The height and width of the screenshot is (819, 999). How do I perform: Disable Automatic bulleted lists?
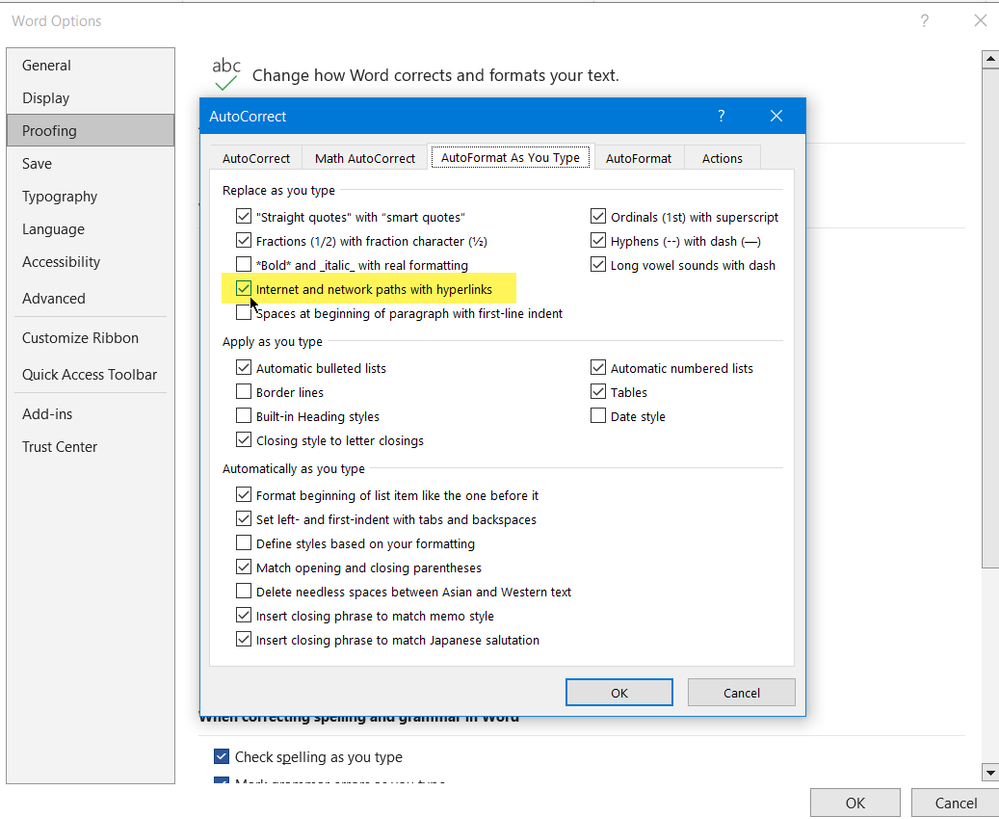coord(243,368)
